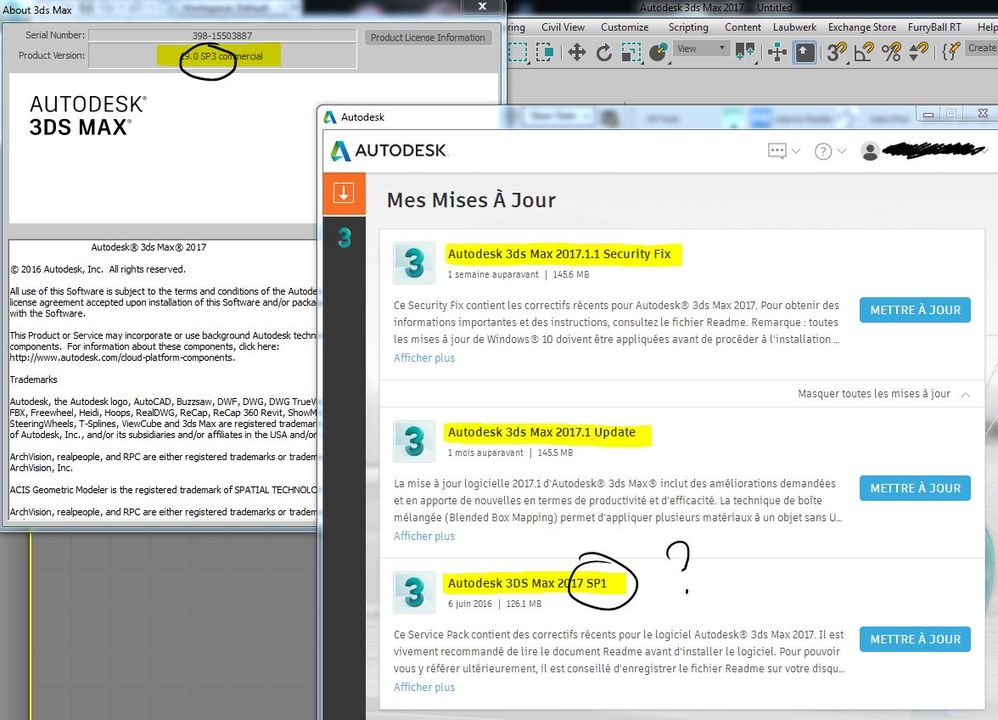Click Product License Information button
The image size is (998, 720).
pos(428,38)
